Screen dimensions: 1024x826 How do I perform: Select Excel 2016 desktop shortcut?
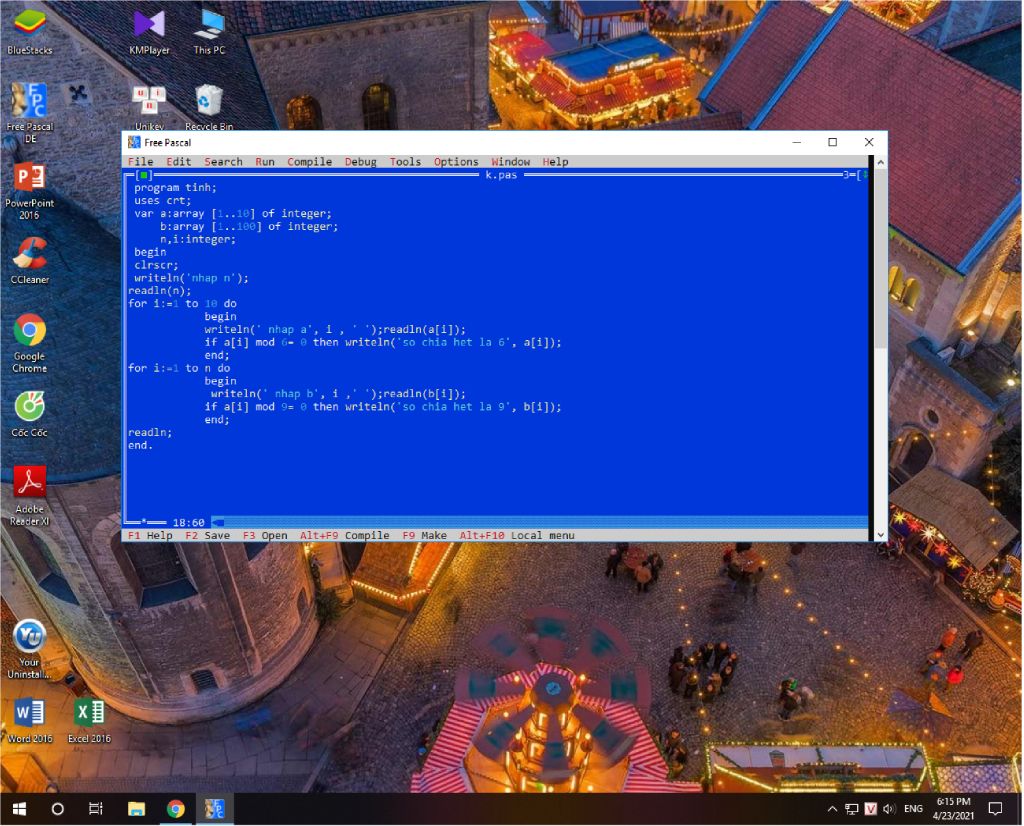coord(89,721)
